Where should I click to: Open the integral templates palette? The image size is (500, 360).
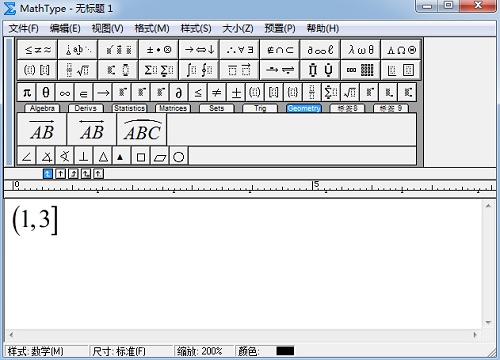(x=199, y=70)
